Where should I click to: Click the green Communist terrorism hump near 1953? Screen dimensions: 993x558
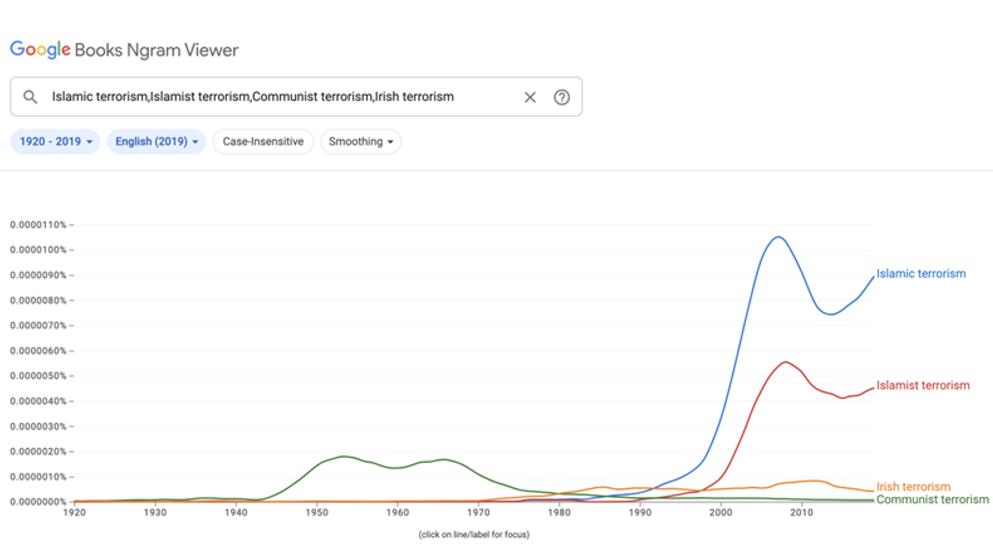pyautogui.click(x=343, y=457)
